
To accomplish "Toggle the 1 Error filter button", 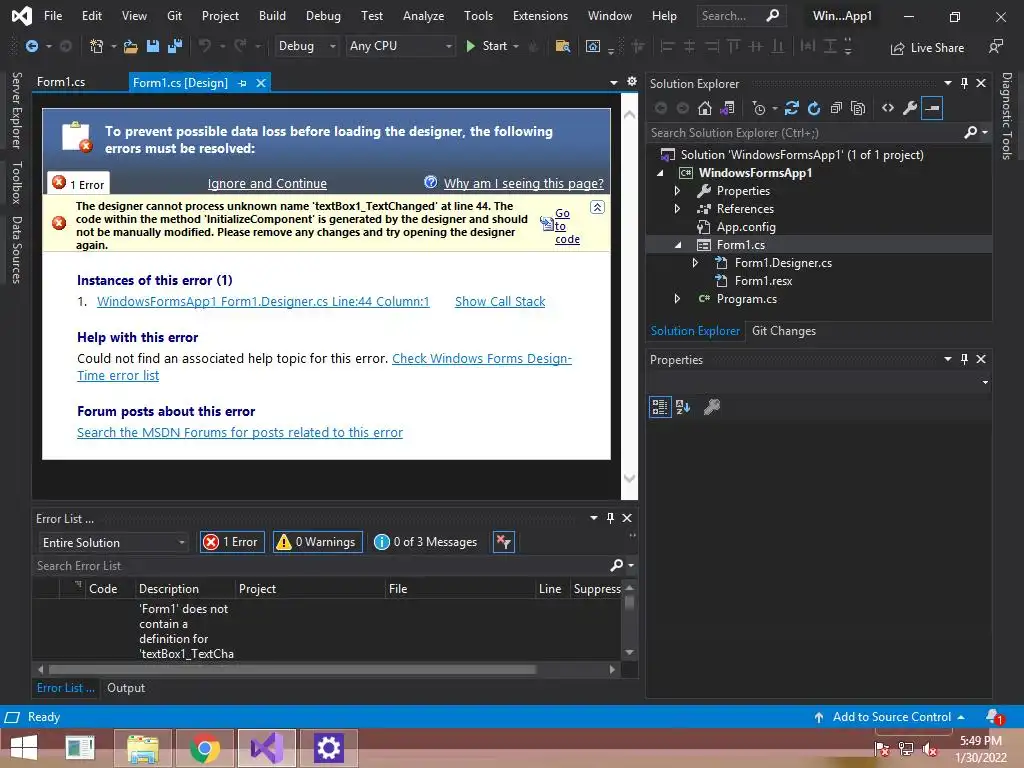I will click(232, 542).
